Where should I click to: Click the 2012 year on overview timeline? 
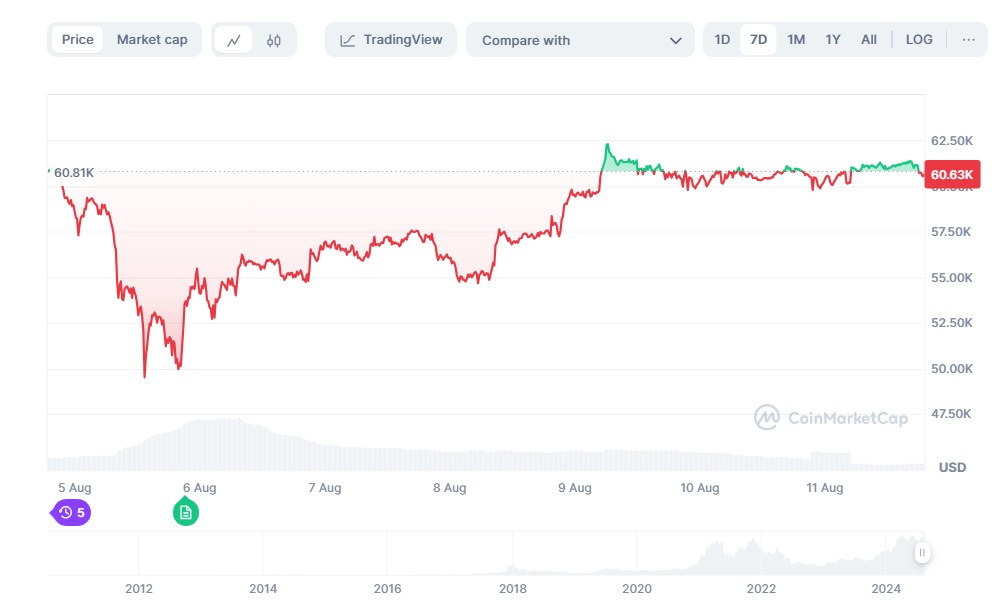click(139, 589)
